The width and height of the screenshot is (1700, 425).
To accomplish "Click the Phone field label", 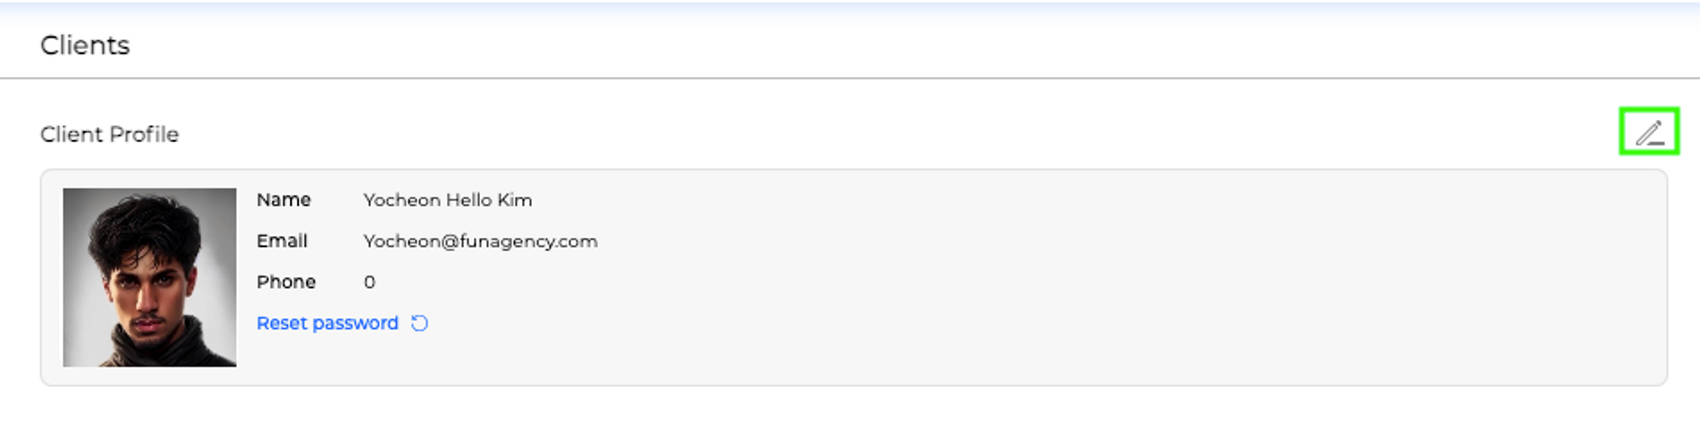I will pyautogui.click(x=286, y=282).
